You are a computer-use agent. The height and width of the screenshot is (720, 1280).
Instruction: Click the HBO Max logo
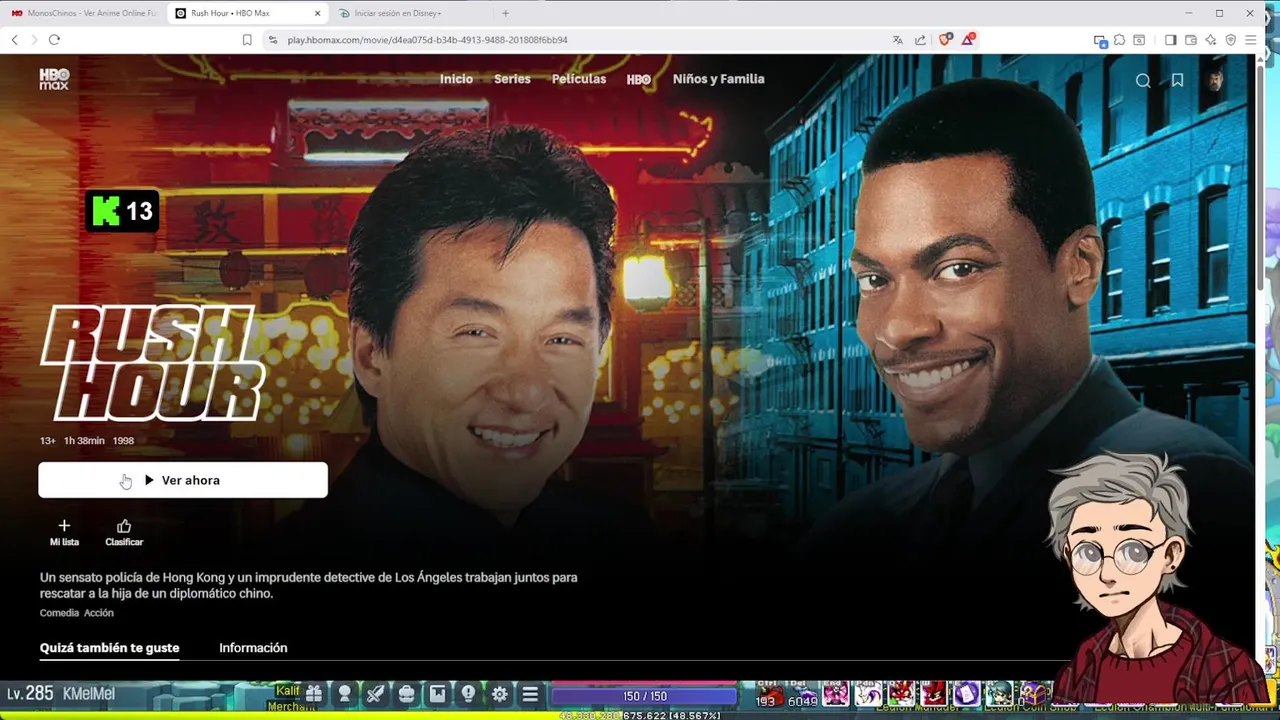[54, 79]
